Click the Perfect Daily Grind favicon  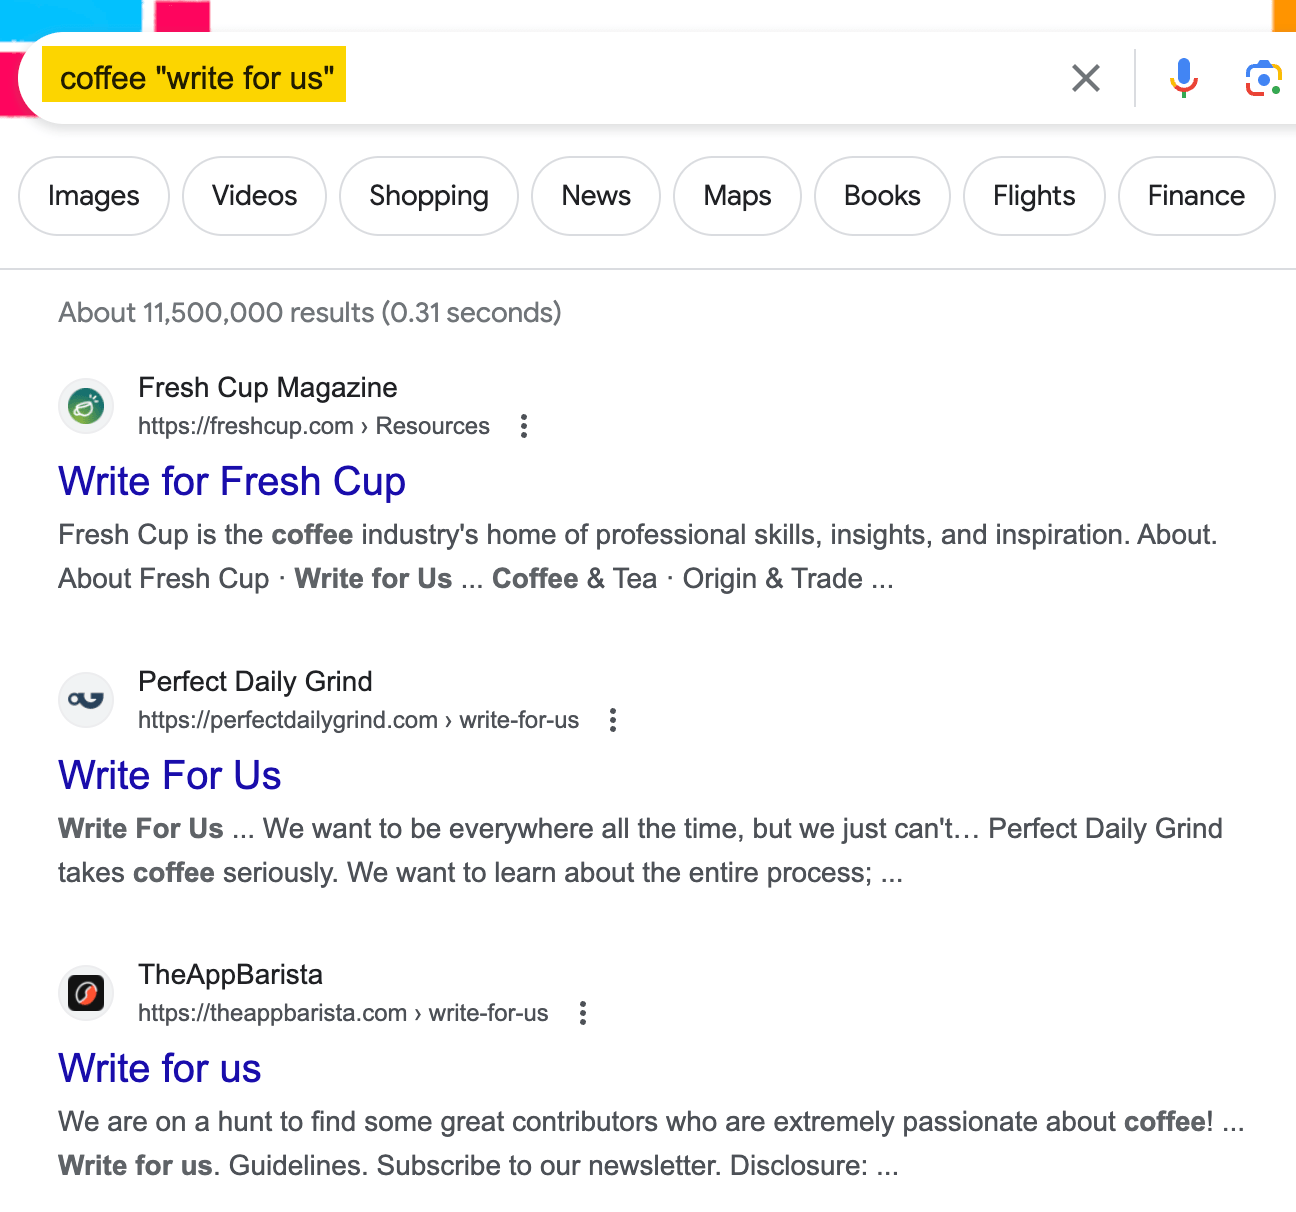(86, 699)
